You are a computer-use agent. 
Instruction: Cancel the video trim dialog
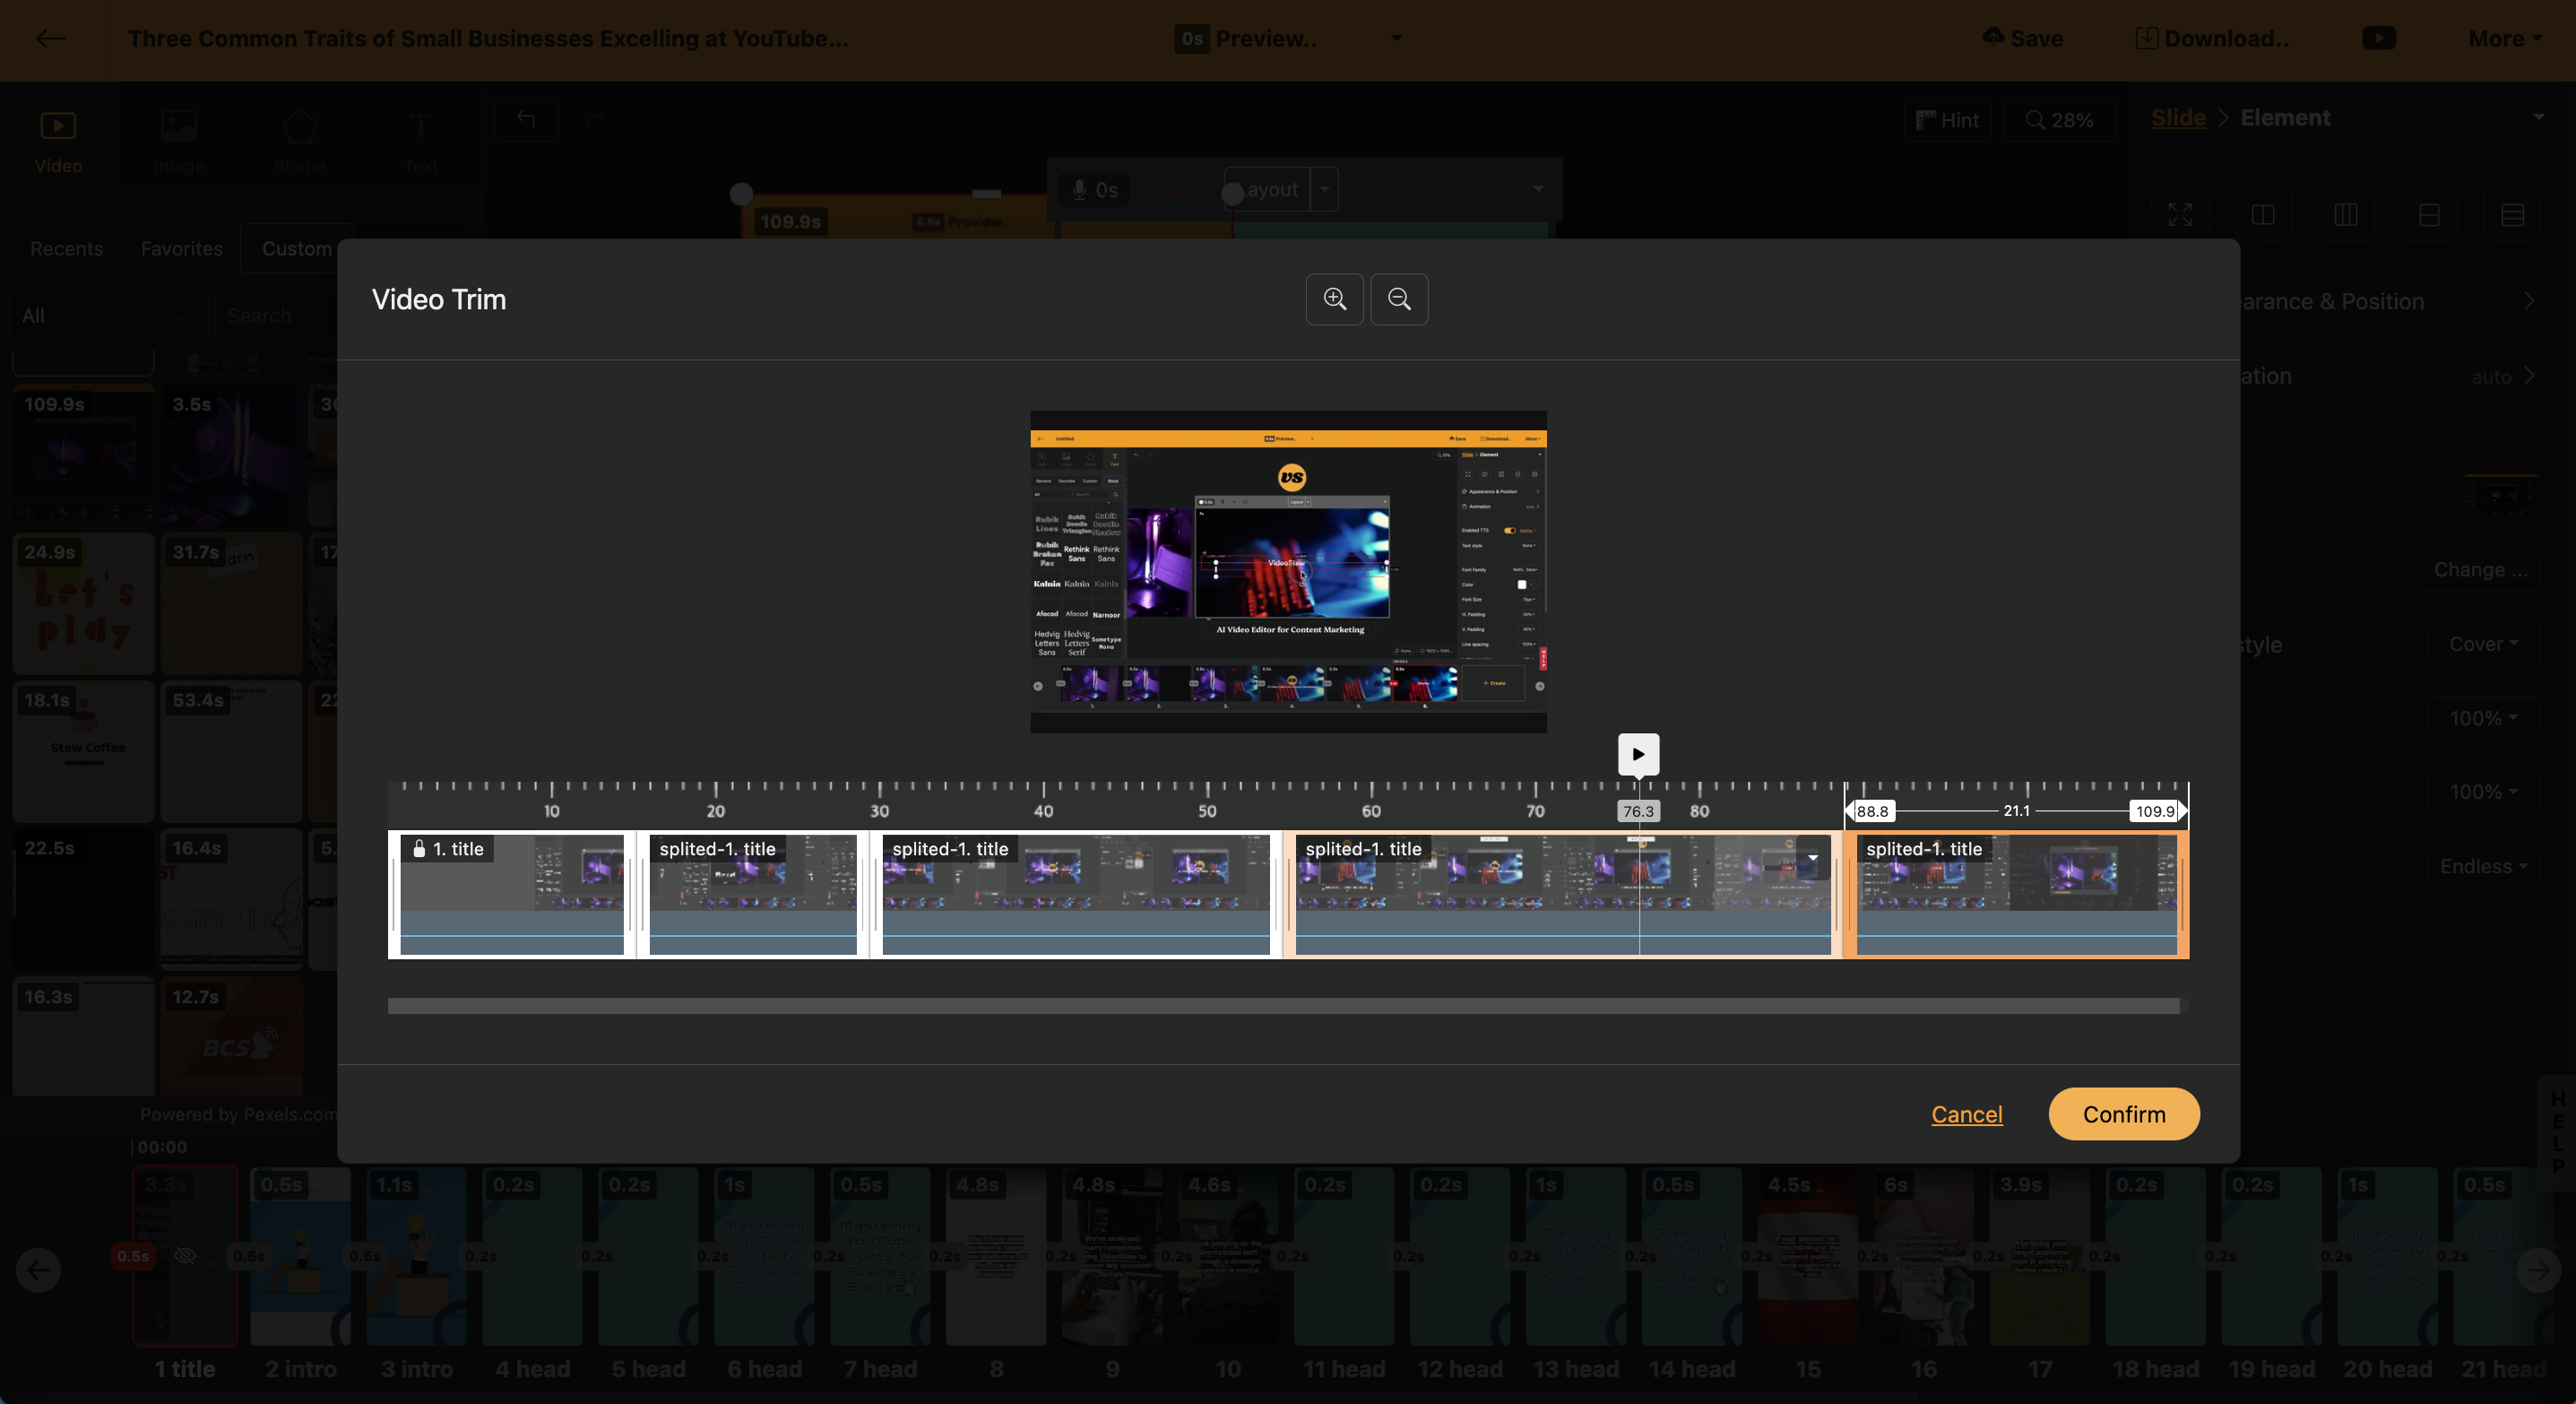(x=1966, y=1114)
